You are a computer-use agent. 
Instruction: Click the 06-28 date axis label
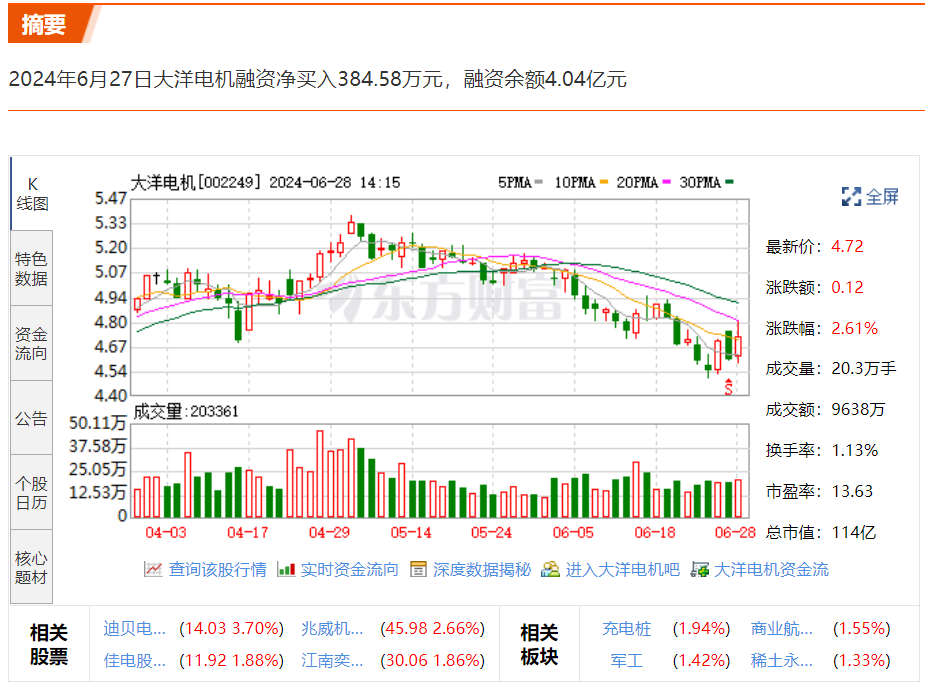[735, 533]
